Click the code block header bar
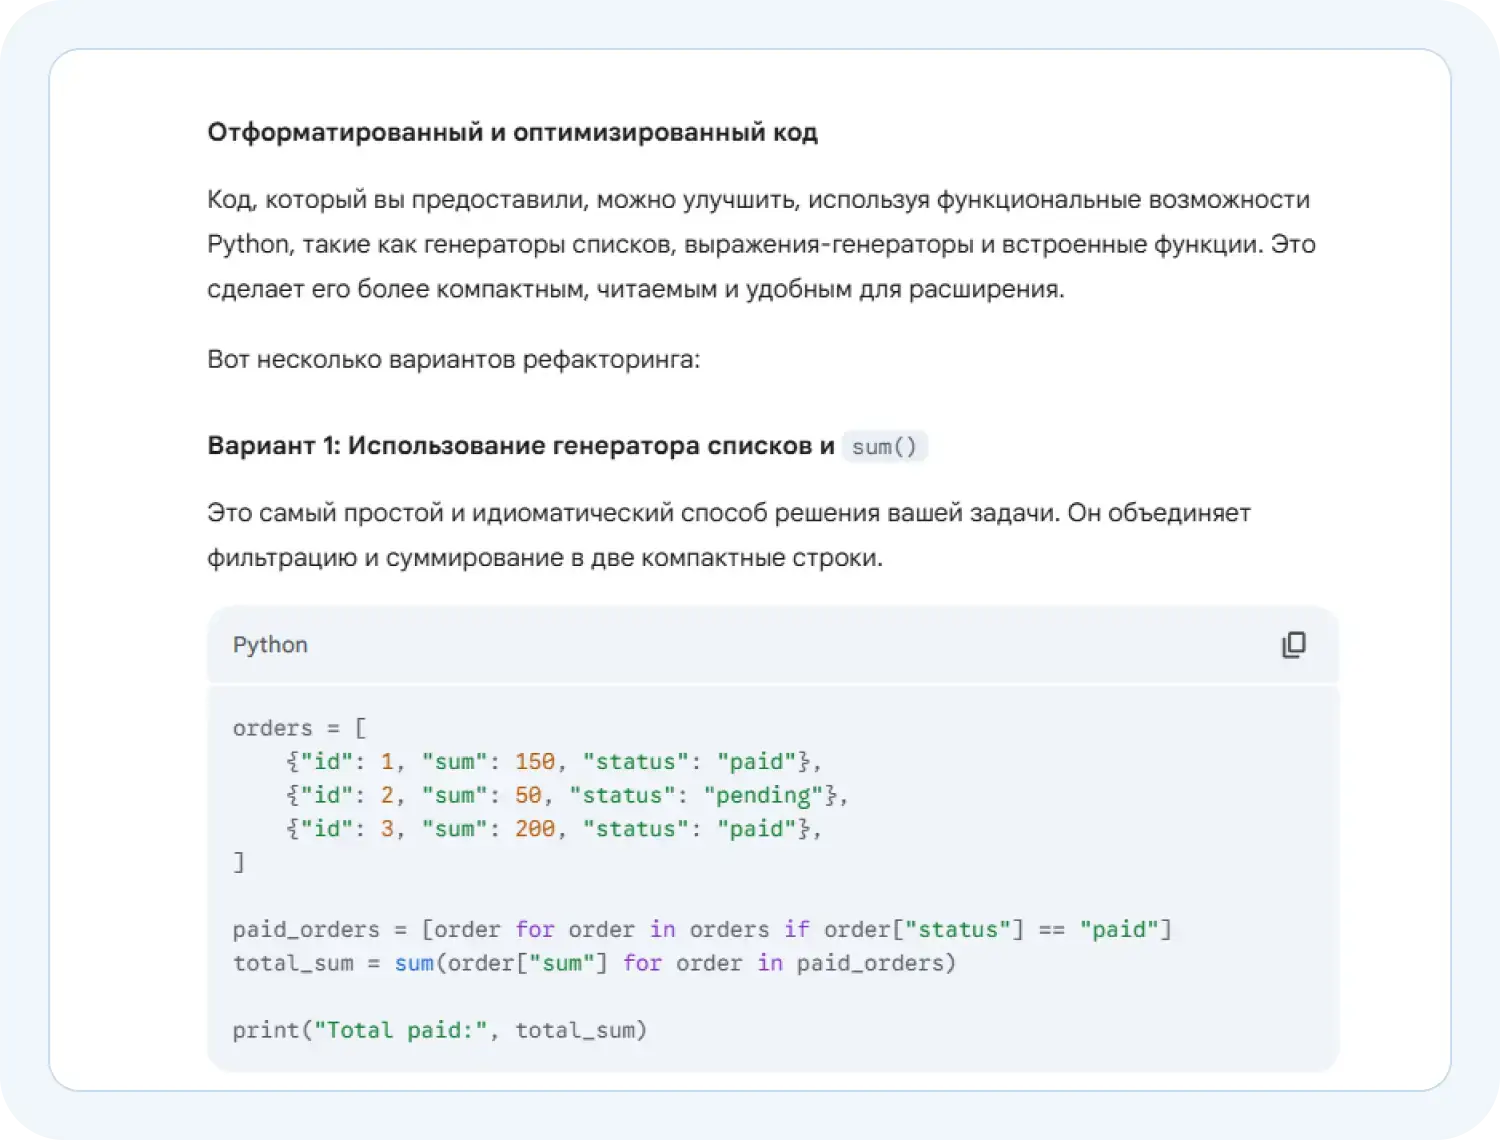The height and width of the screenshot is (1140, 1500). pyautogui.click(x=770, y=645)
